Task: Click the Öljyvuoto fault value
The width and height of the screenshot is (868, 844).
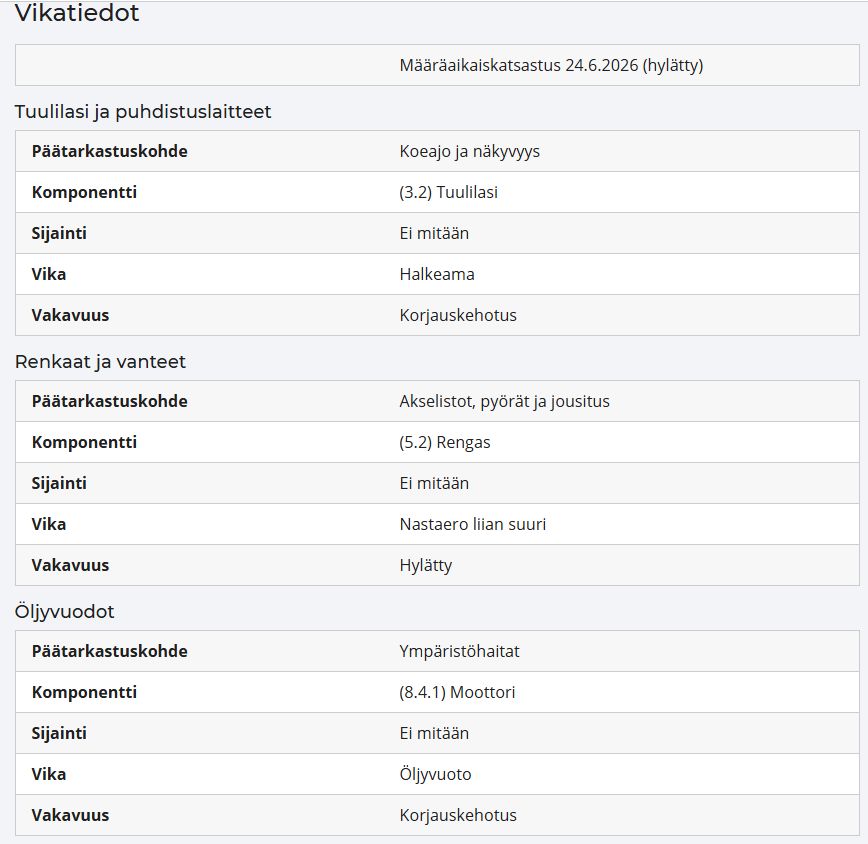Action: [x=435, y=774]
